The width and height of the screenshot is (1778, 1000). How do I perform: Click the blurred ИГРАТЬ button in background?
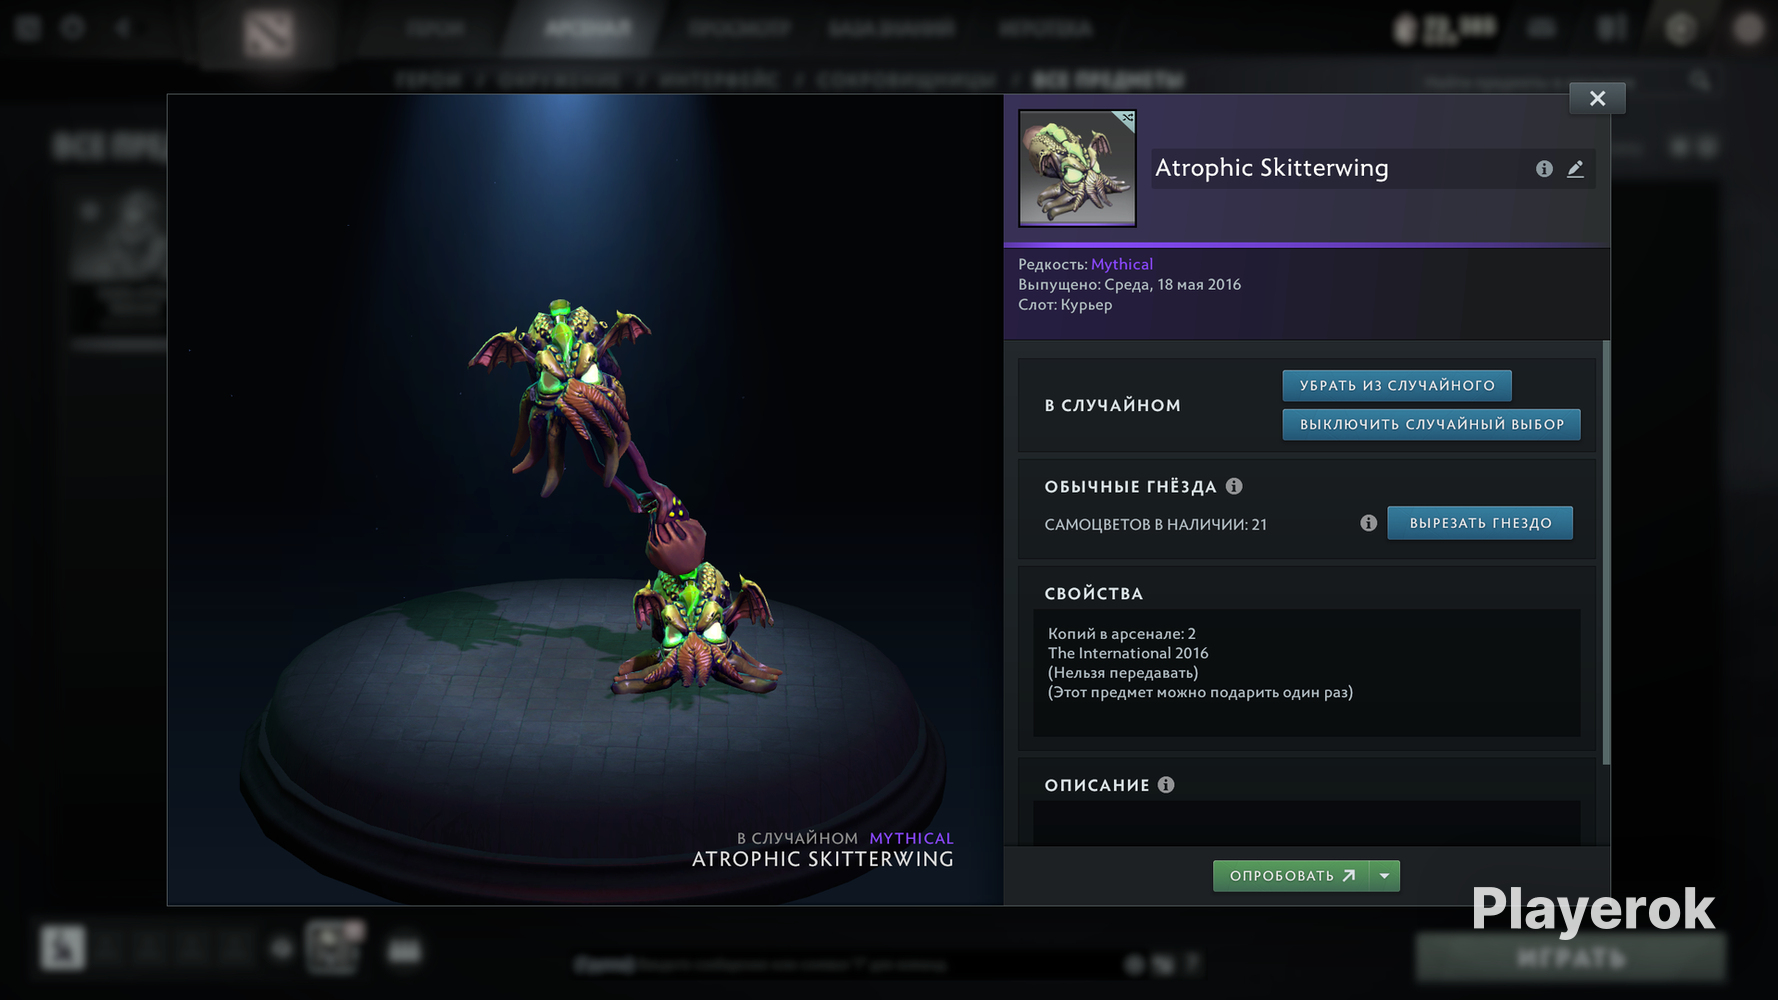[1570, 958]
